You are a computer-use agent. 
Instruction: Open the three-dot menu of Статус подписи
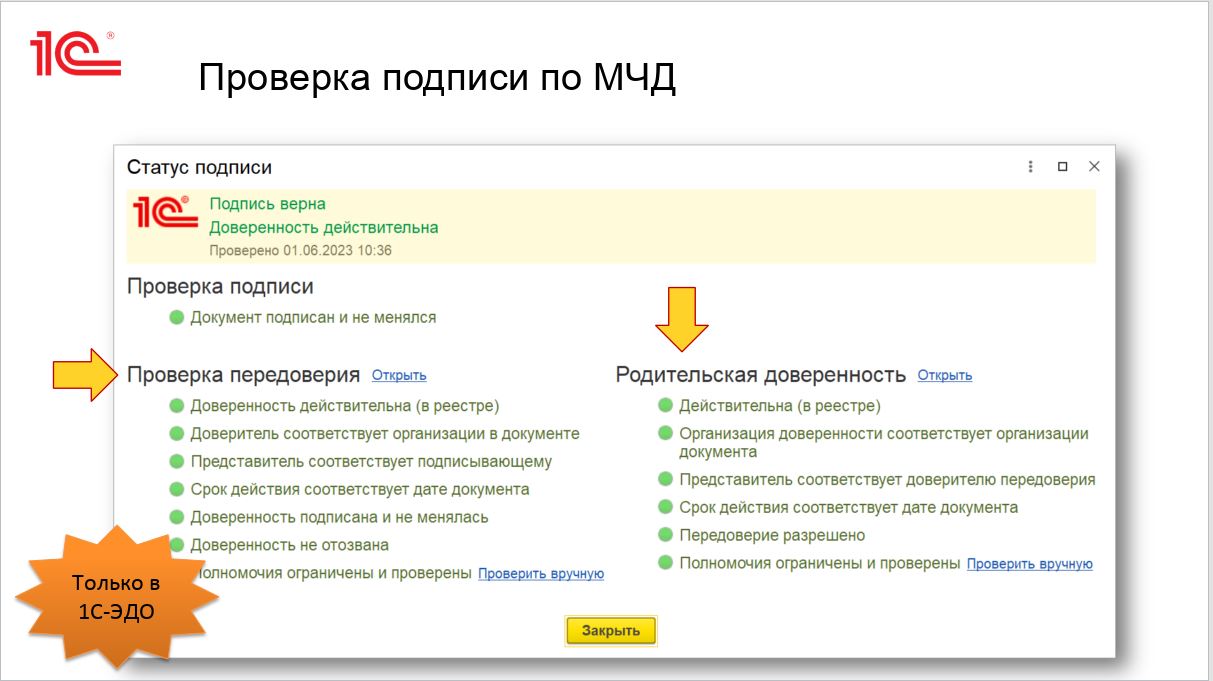(1029, 166)
